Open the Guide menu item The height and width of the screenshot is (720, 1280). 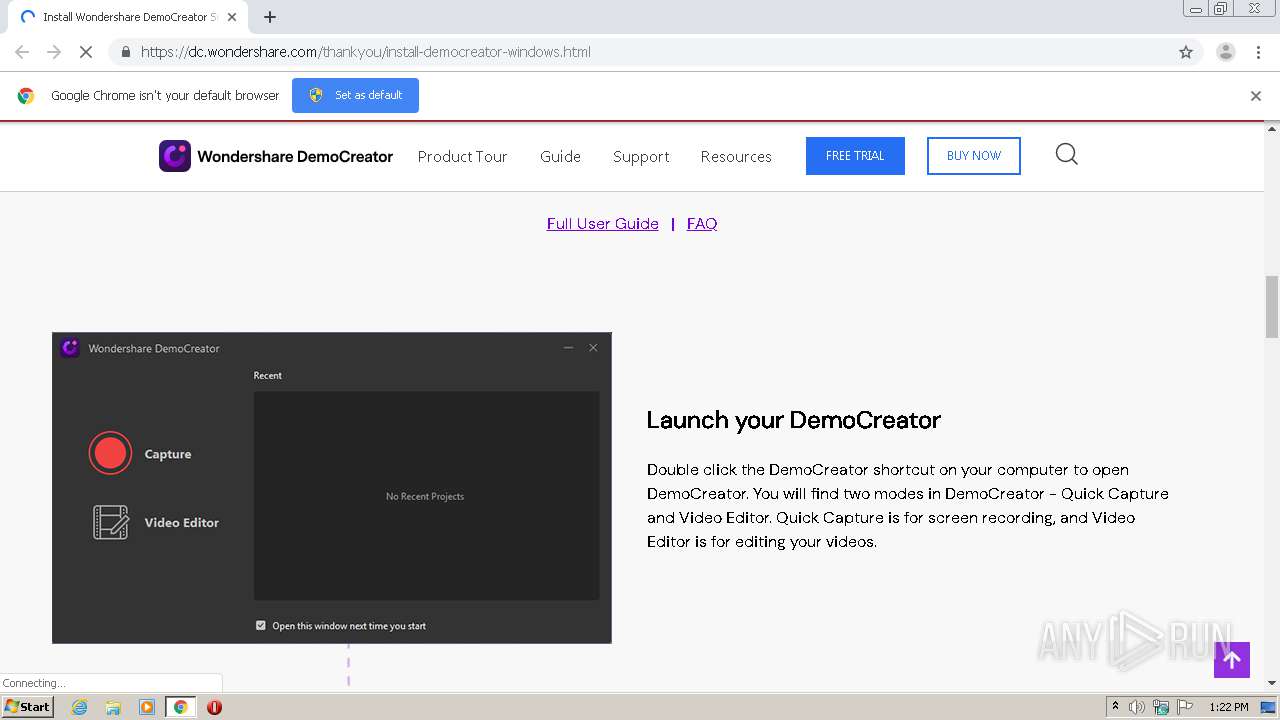click(x=560, y=156)
